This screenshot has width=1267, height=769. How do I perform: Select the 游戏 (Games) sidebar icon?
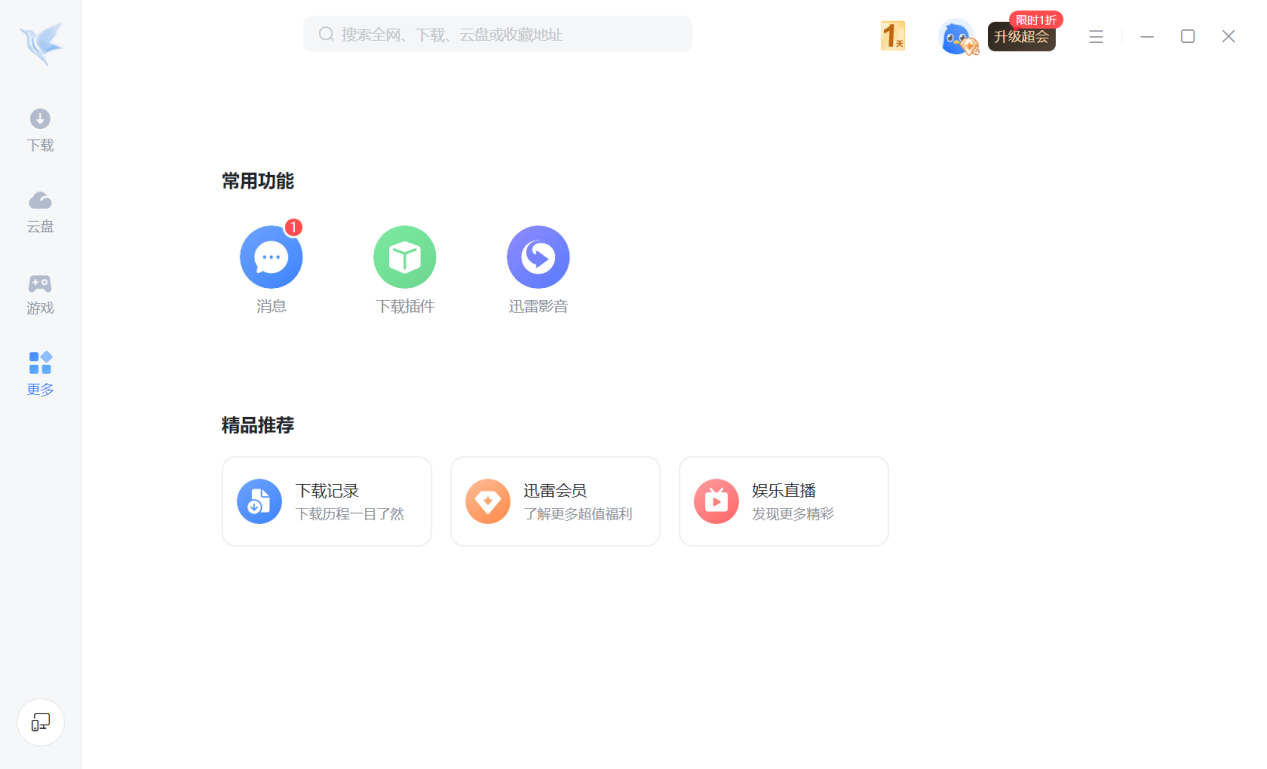click(40, 293)
